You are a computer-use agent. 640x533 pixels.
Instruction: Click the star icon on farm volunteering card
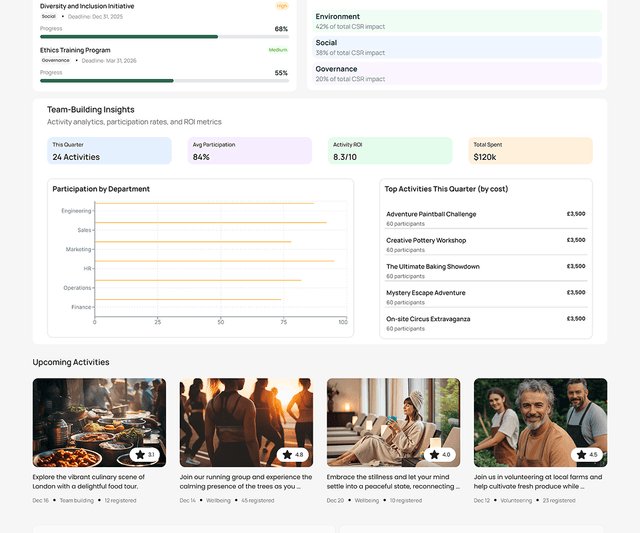581,454
